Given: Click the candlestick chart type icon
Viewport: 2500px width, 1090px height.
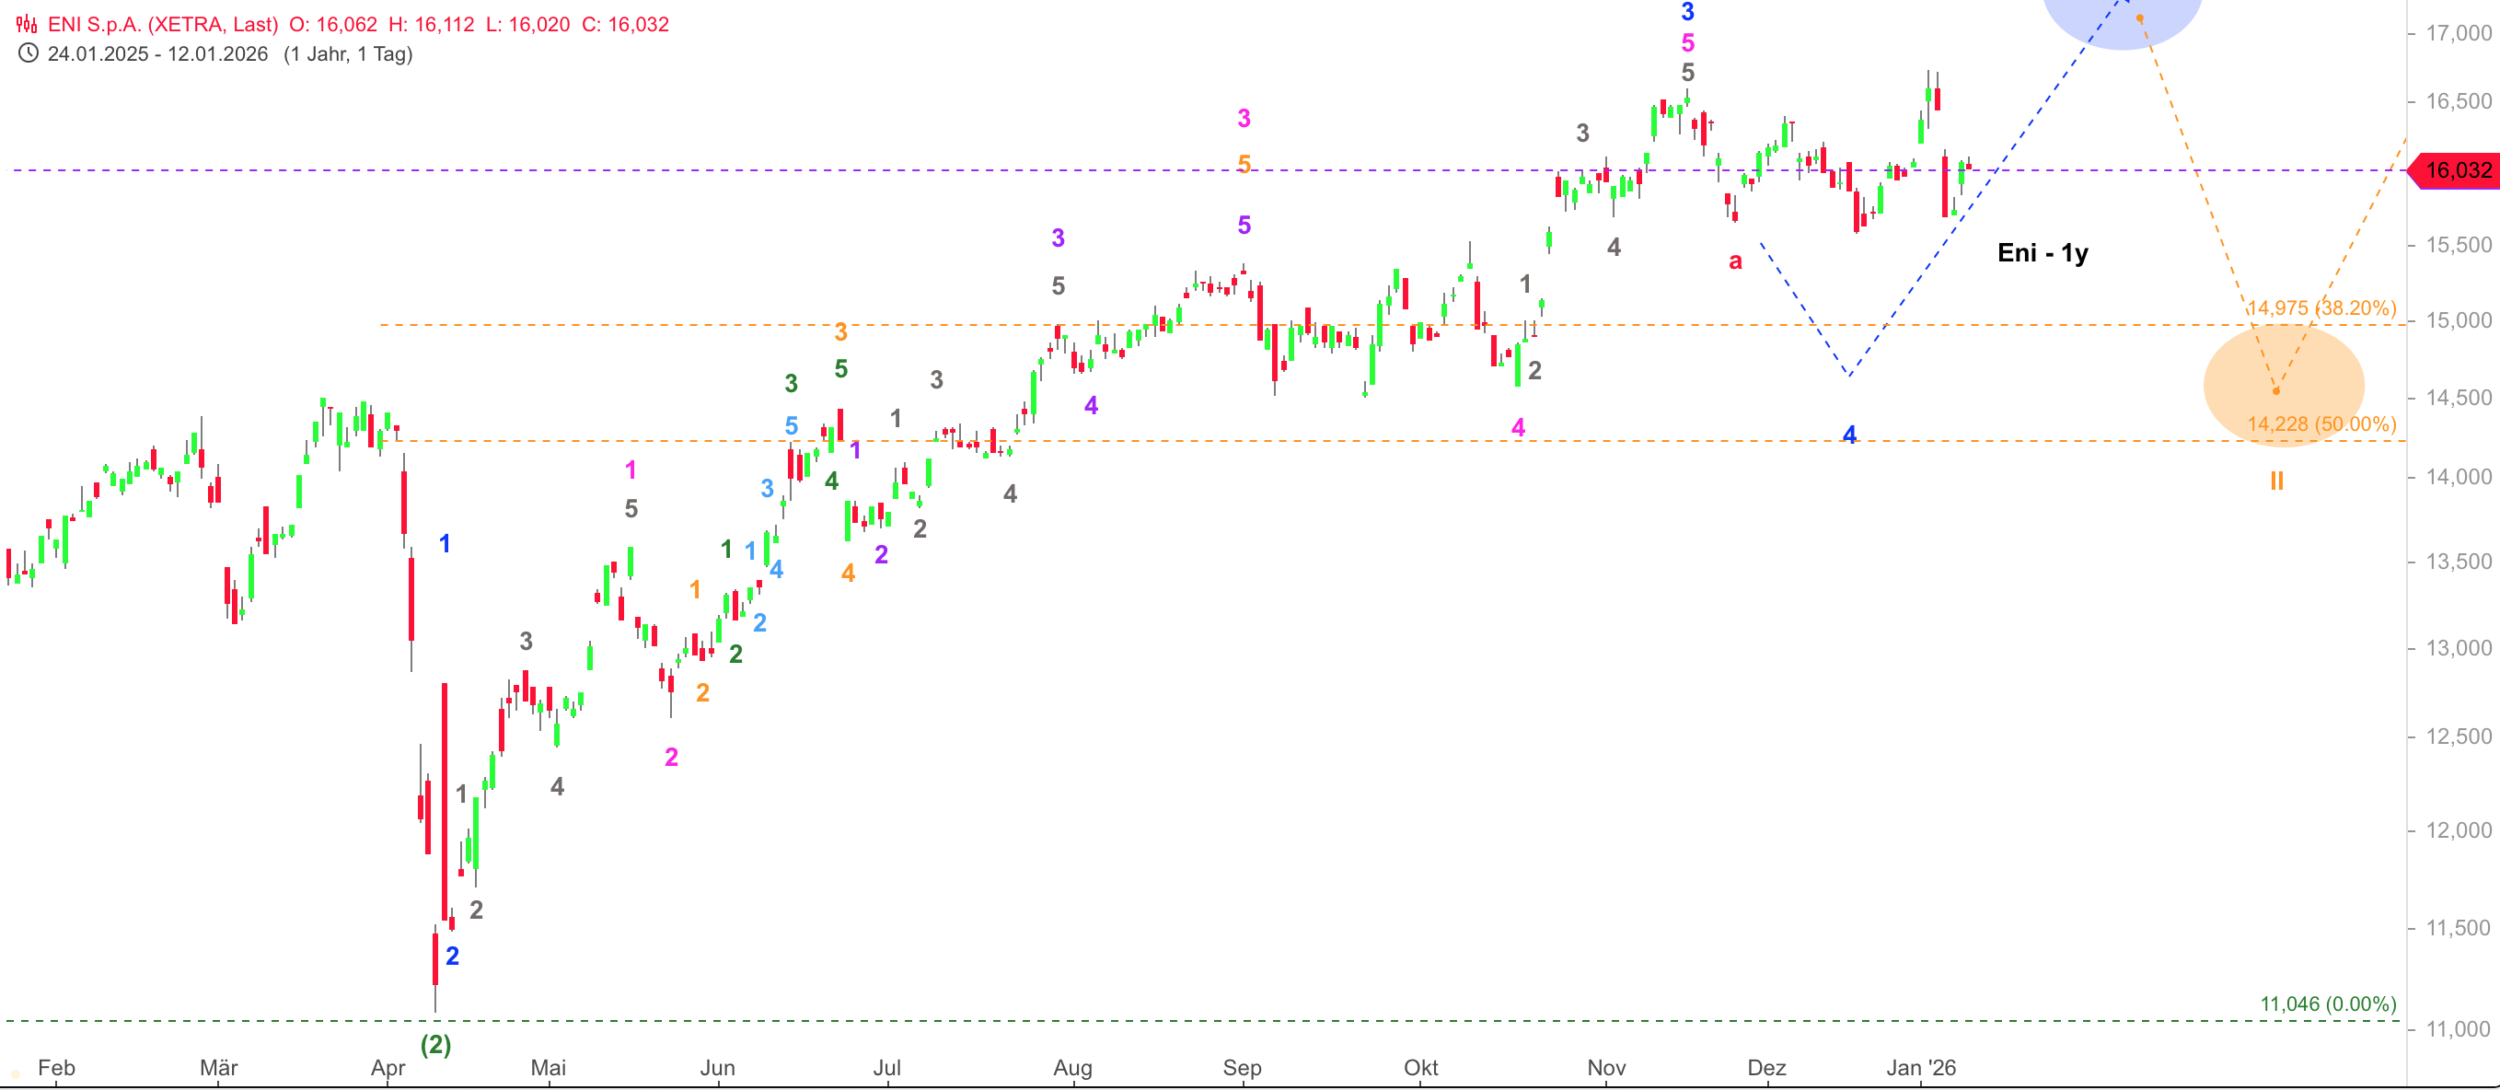Looking at the screenshot, I should 27,24.
